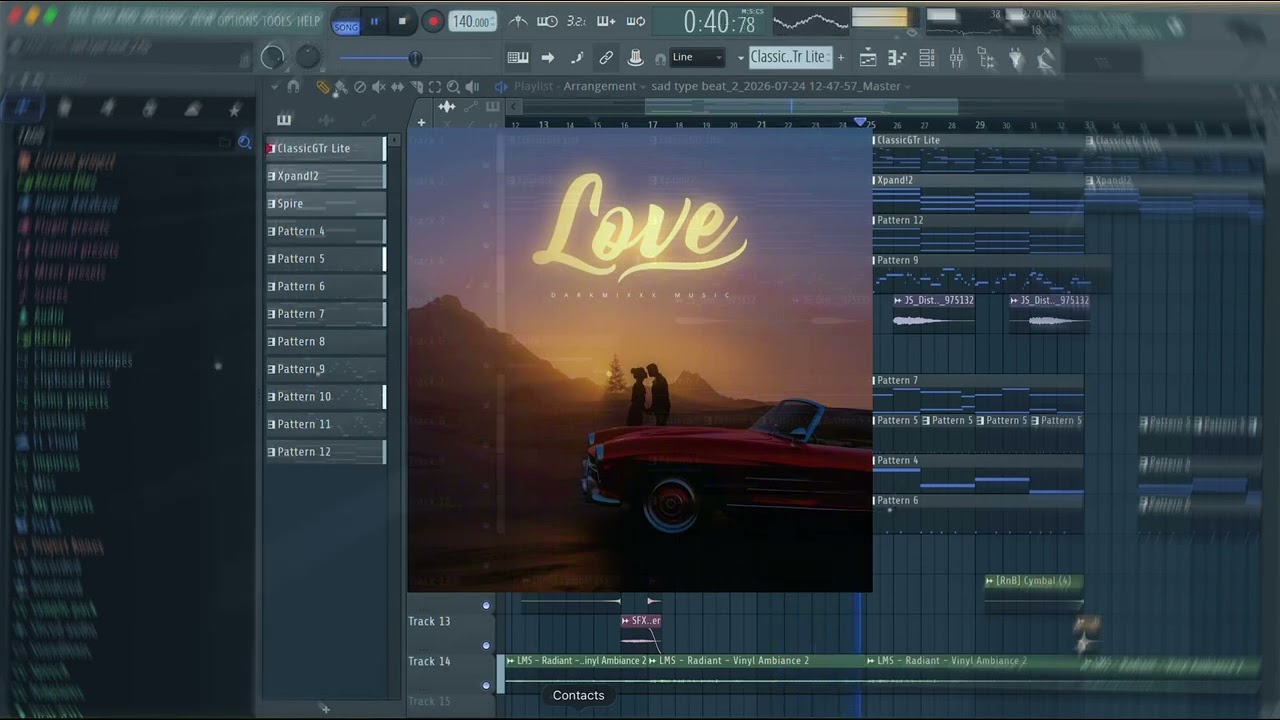Open the TOOLS menu
The height and width of the screenshot is (720, 1280).
(x=277, y=21)
